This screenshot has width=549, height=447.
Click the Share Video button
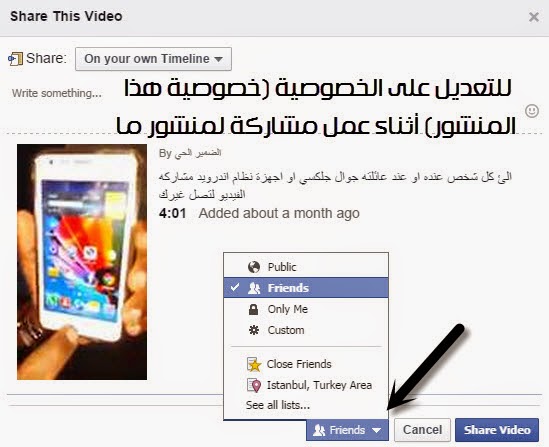pyautogui.click(x=497, y=430)
